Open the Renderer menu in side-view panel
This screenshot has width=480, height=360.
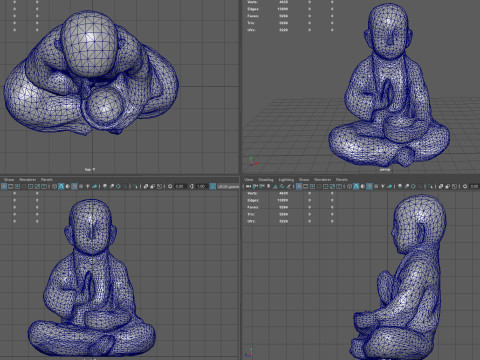(x=323, y=179)
